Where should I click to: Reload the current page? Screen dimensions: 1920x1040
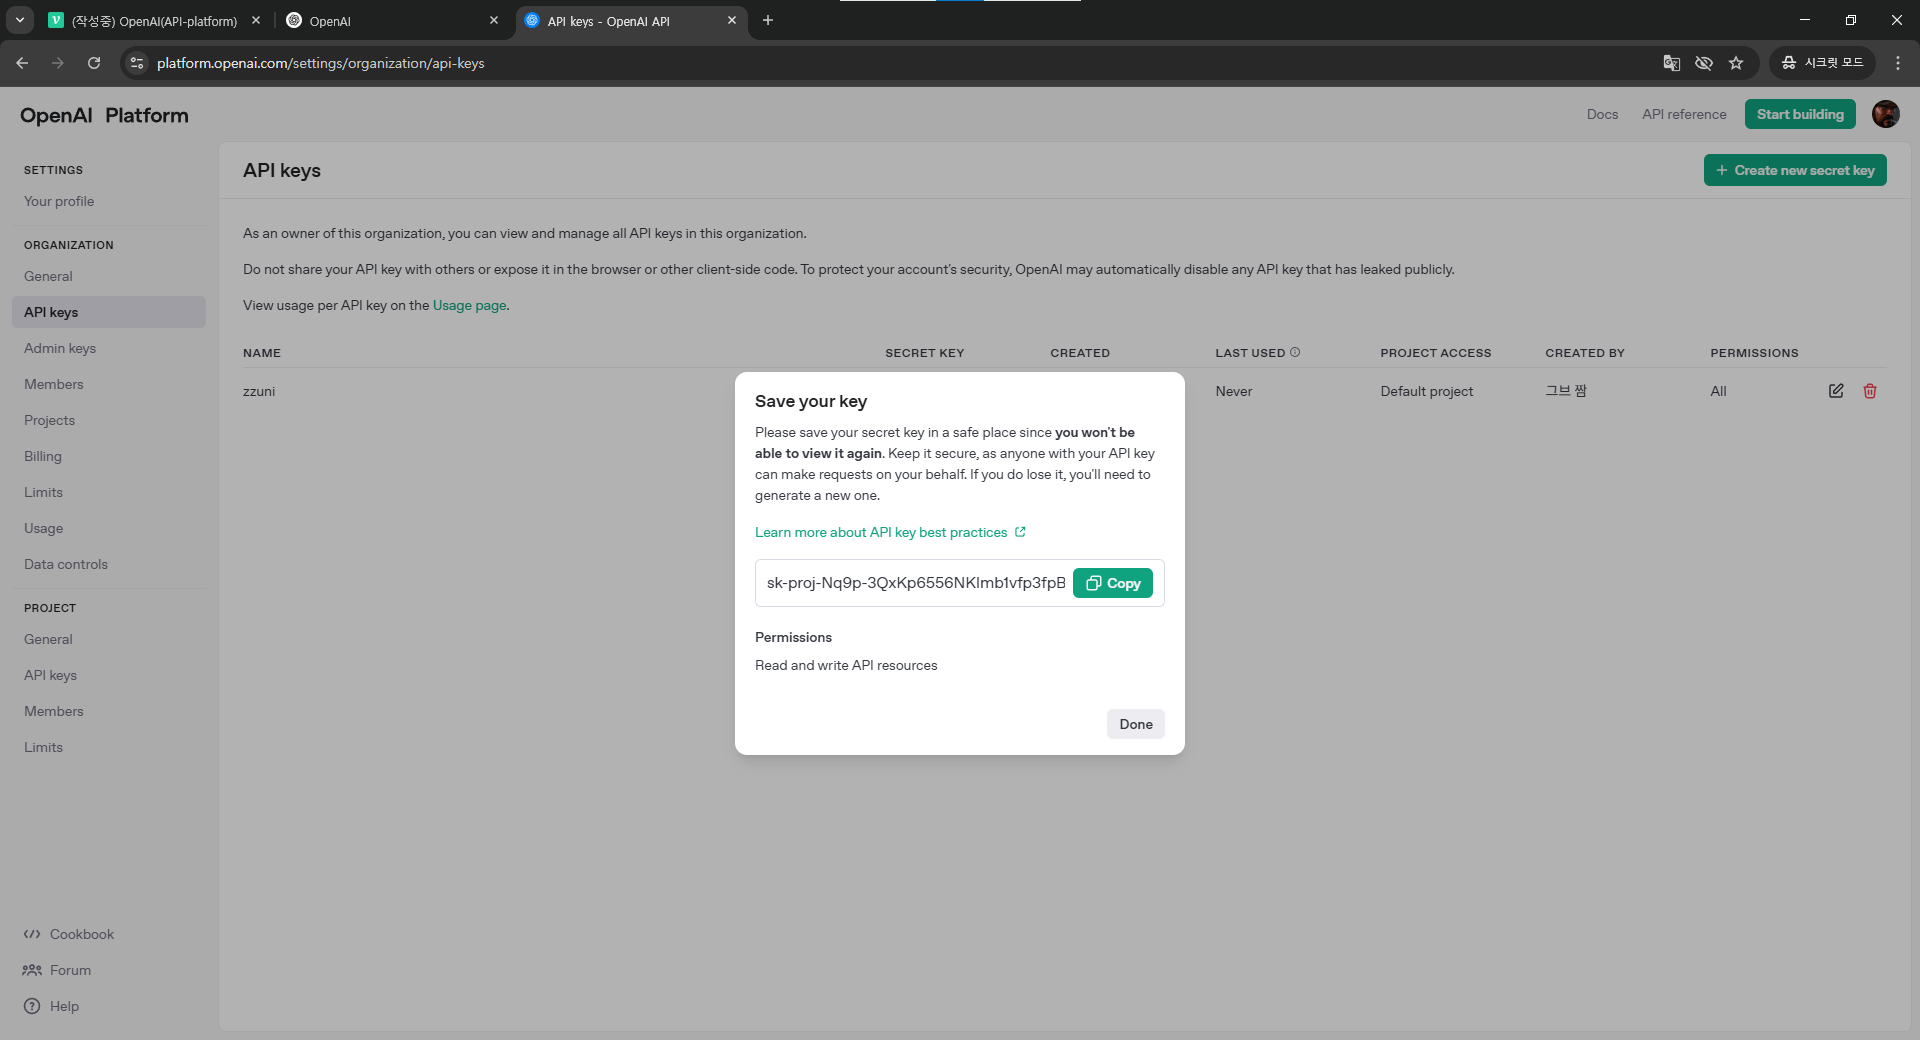pos(93,62)
